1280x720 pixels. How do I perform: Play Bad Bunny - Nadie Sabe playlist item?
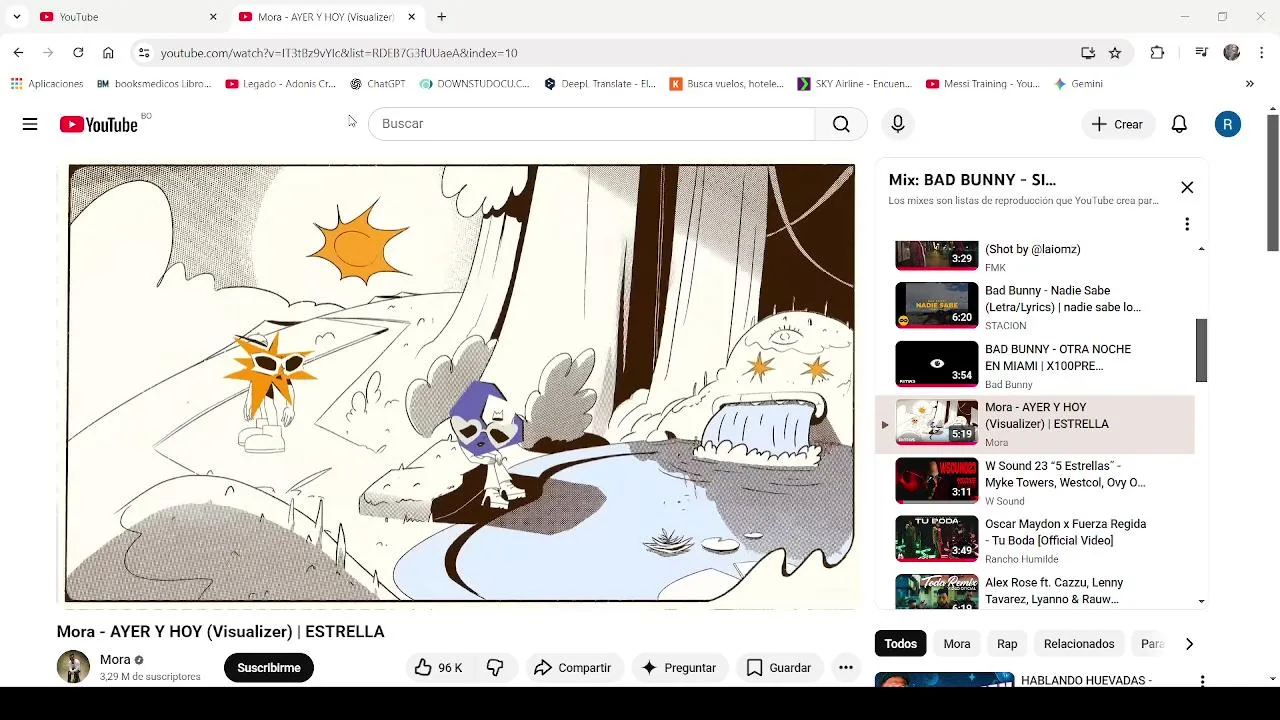[x=1035, y=306]
